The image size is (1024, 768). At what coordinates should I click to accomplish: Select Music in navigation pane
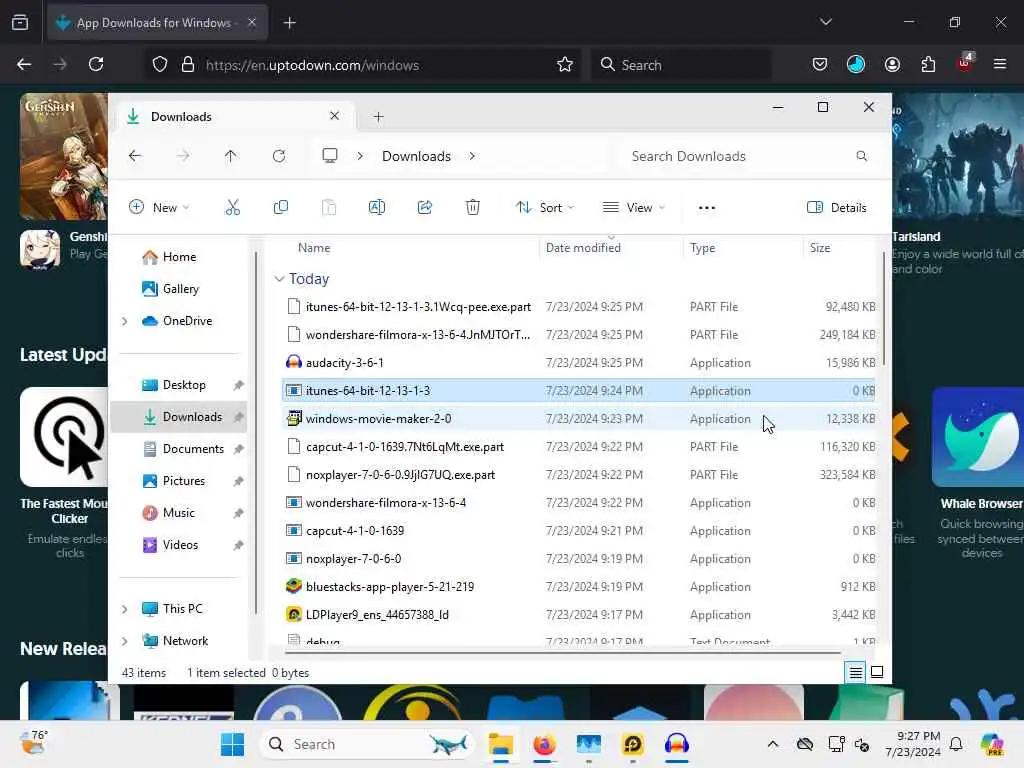point(178,513)
